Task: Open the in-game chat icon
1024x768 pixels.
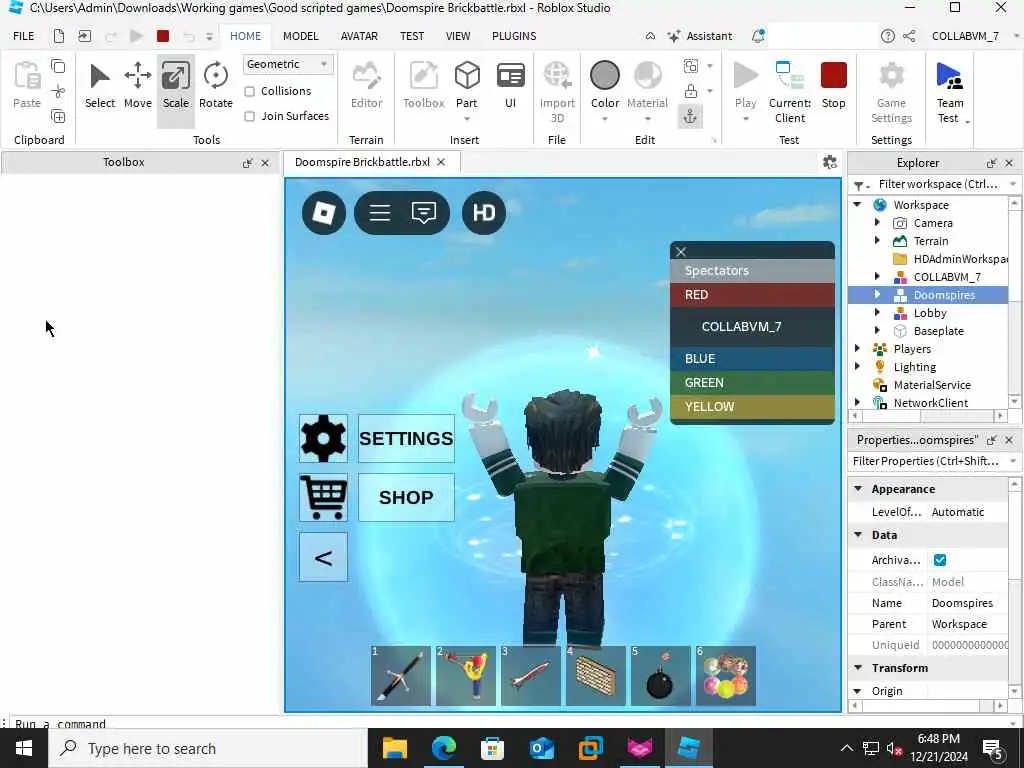Action: (x=424, y=212)
